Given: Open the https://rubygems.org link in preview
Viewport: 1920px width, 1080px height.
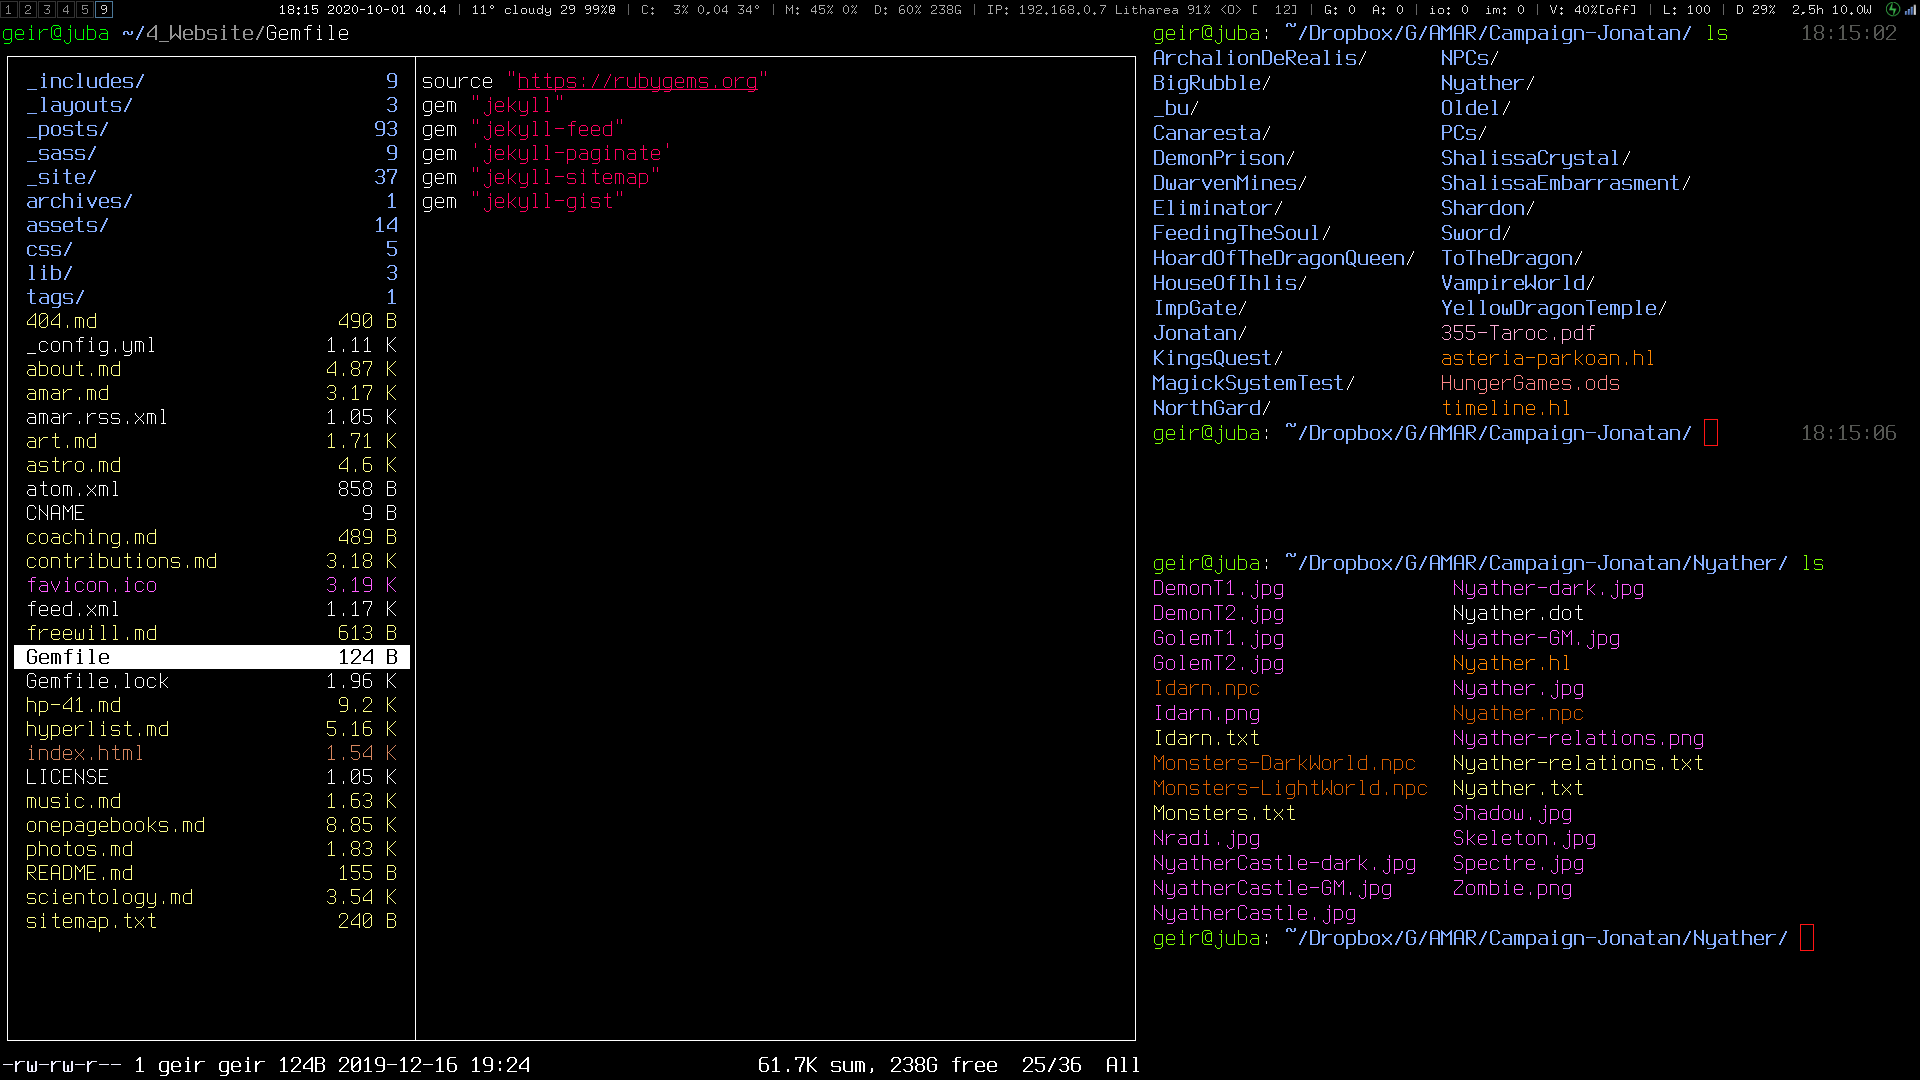Looking at the screenshot, I should point(637,81).
